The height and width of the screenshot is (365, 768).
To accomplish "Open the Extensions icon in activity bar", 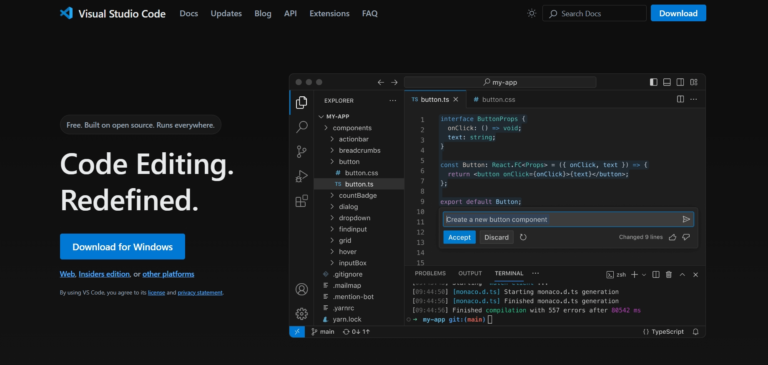I will [302, 201].
